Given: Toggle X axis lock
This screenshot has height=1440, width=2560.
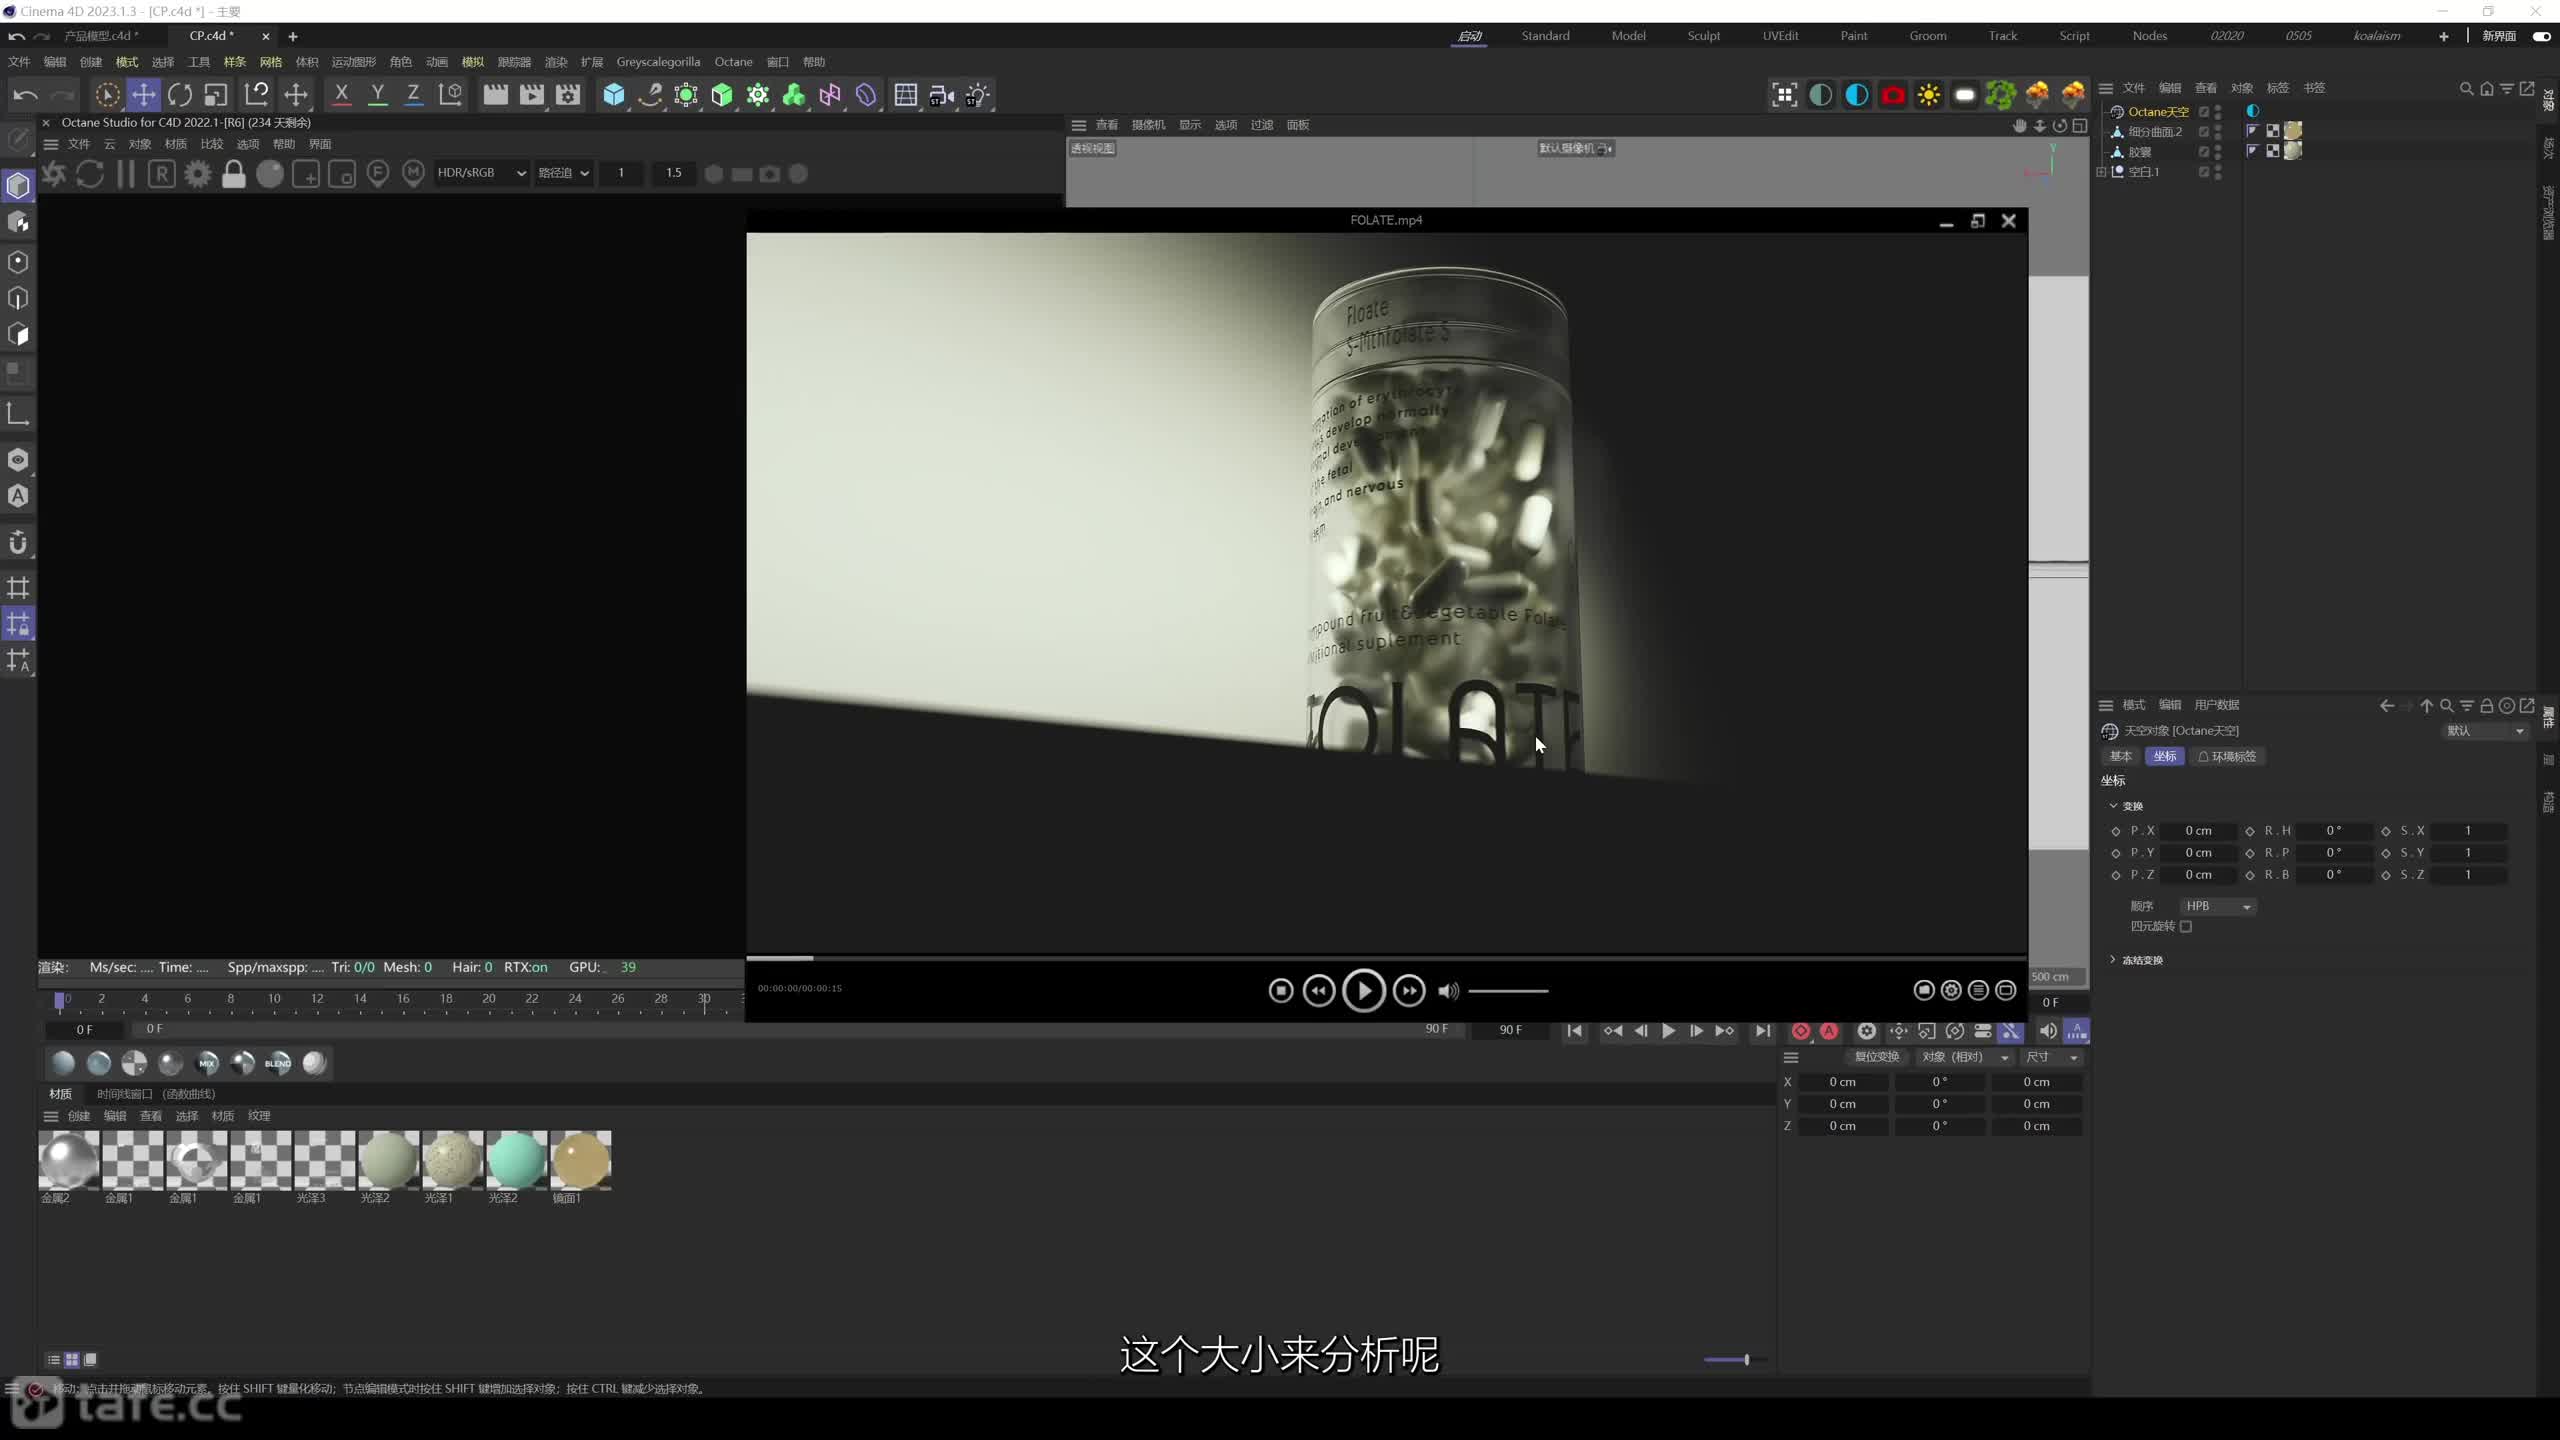Looking at the screenshot, I should click(x=341, y=95).
